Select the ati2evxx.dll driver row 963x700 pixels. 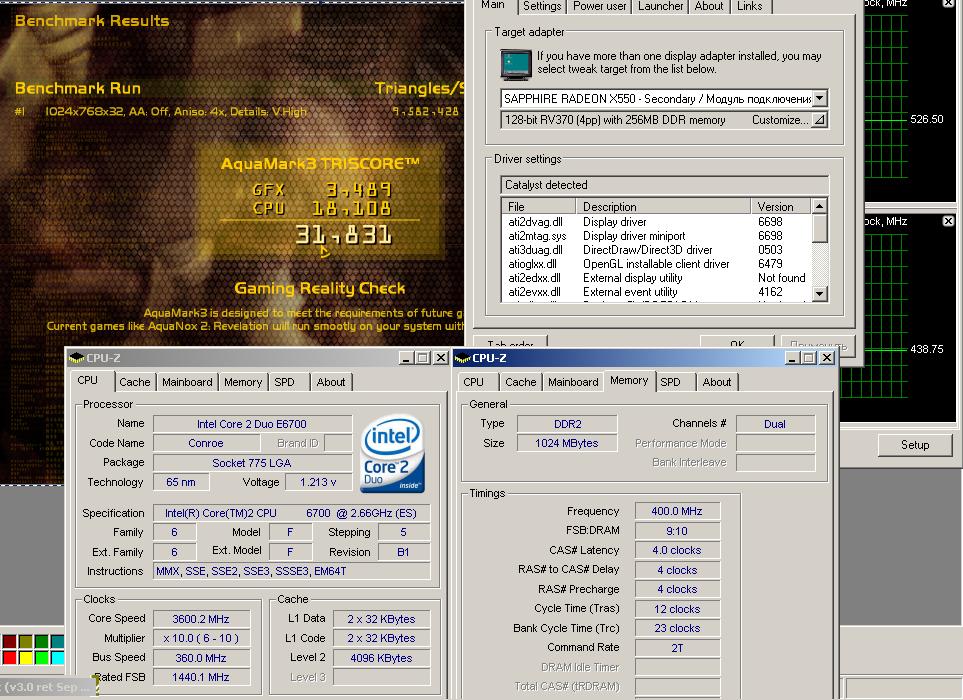coord(657,292)
